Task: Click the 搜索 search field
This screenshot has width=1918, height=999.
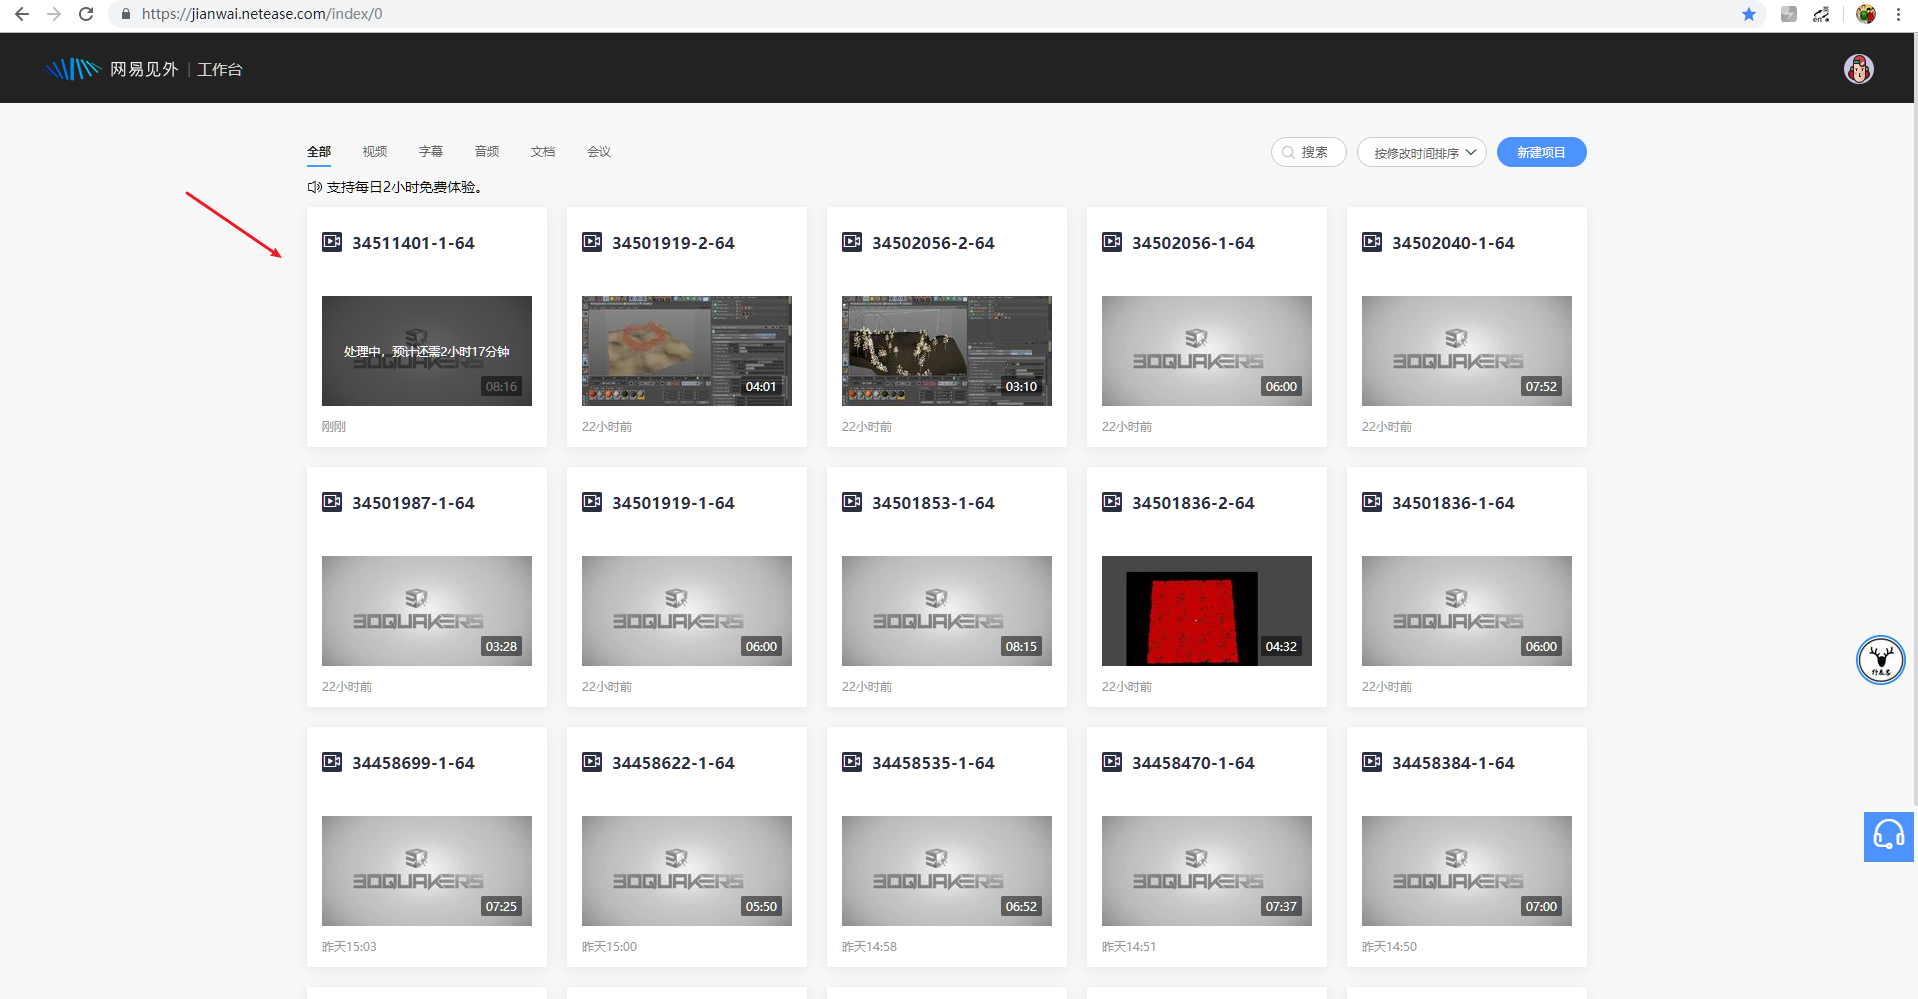Action: pyautogui.click(x=1309, y=152)
